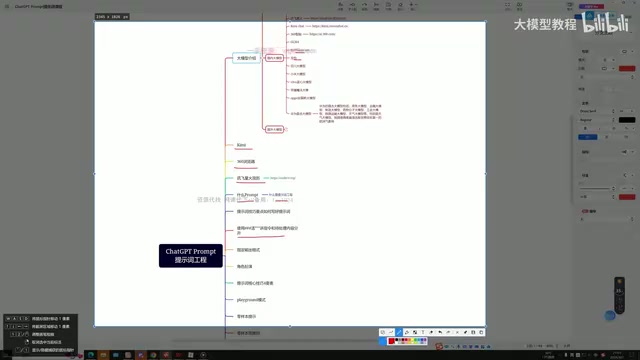Select the 讯飞星火大模型 node

click(248, 178)
